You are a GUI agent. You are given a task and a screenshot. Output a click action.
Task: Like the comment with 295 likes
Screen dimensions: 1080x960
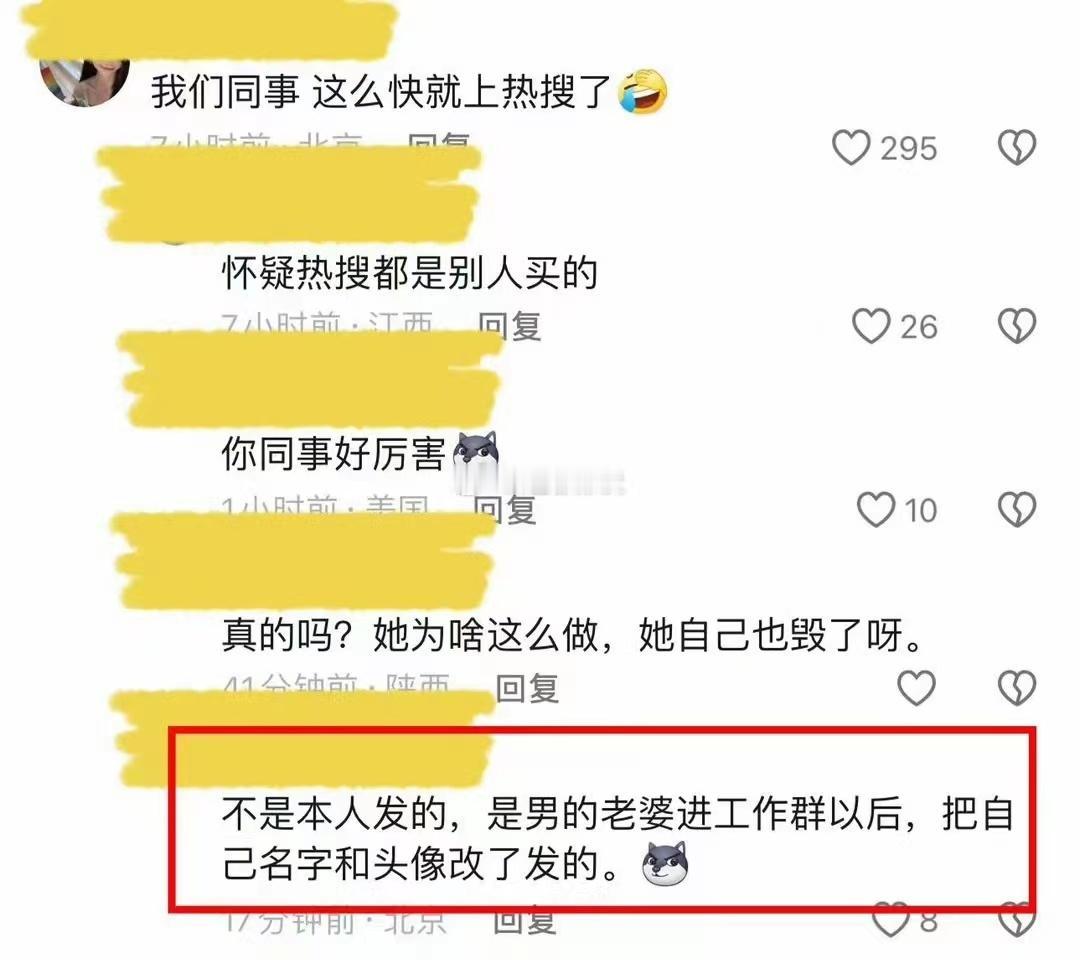tap(851, 147)
